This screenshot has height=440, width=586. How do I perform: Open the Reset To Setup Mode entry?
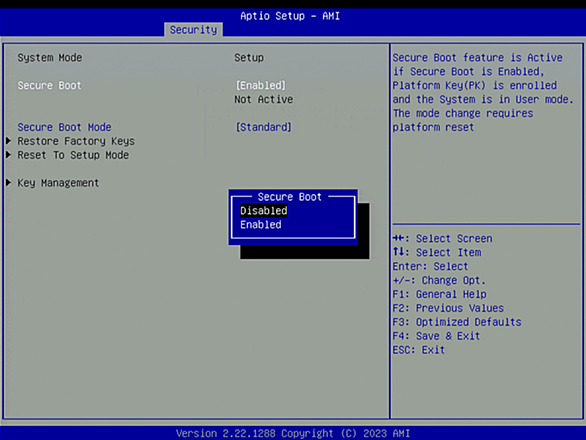(73, 155)
